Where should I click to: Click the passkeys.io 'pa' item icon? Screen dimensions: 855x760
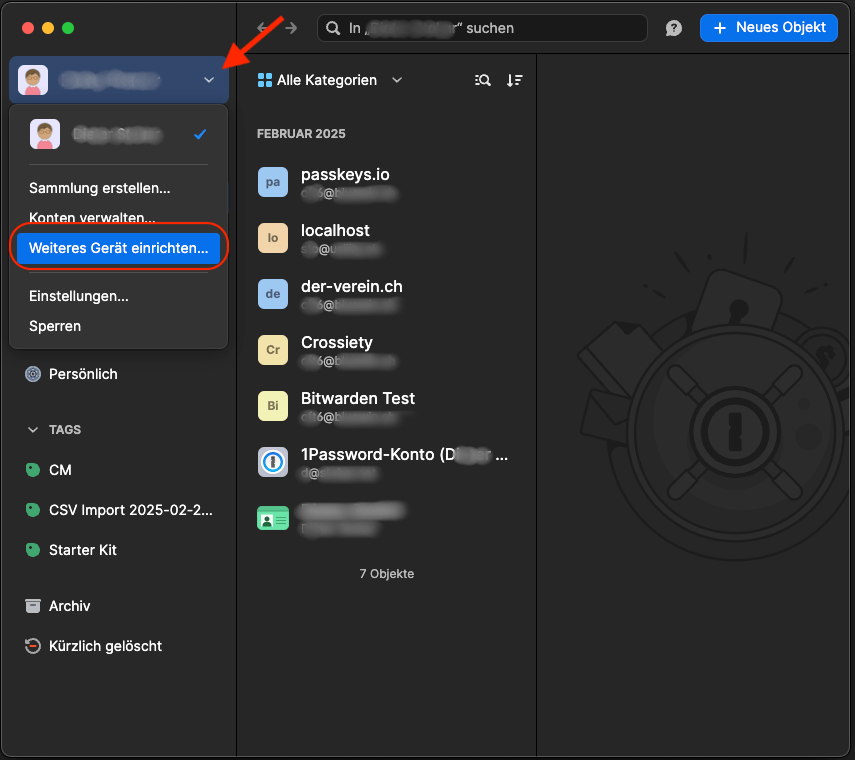[273, 182]
